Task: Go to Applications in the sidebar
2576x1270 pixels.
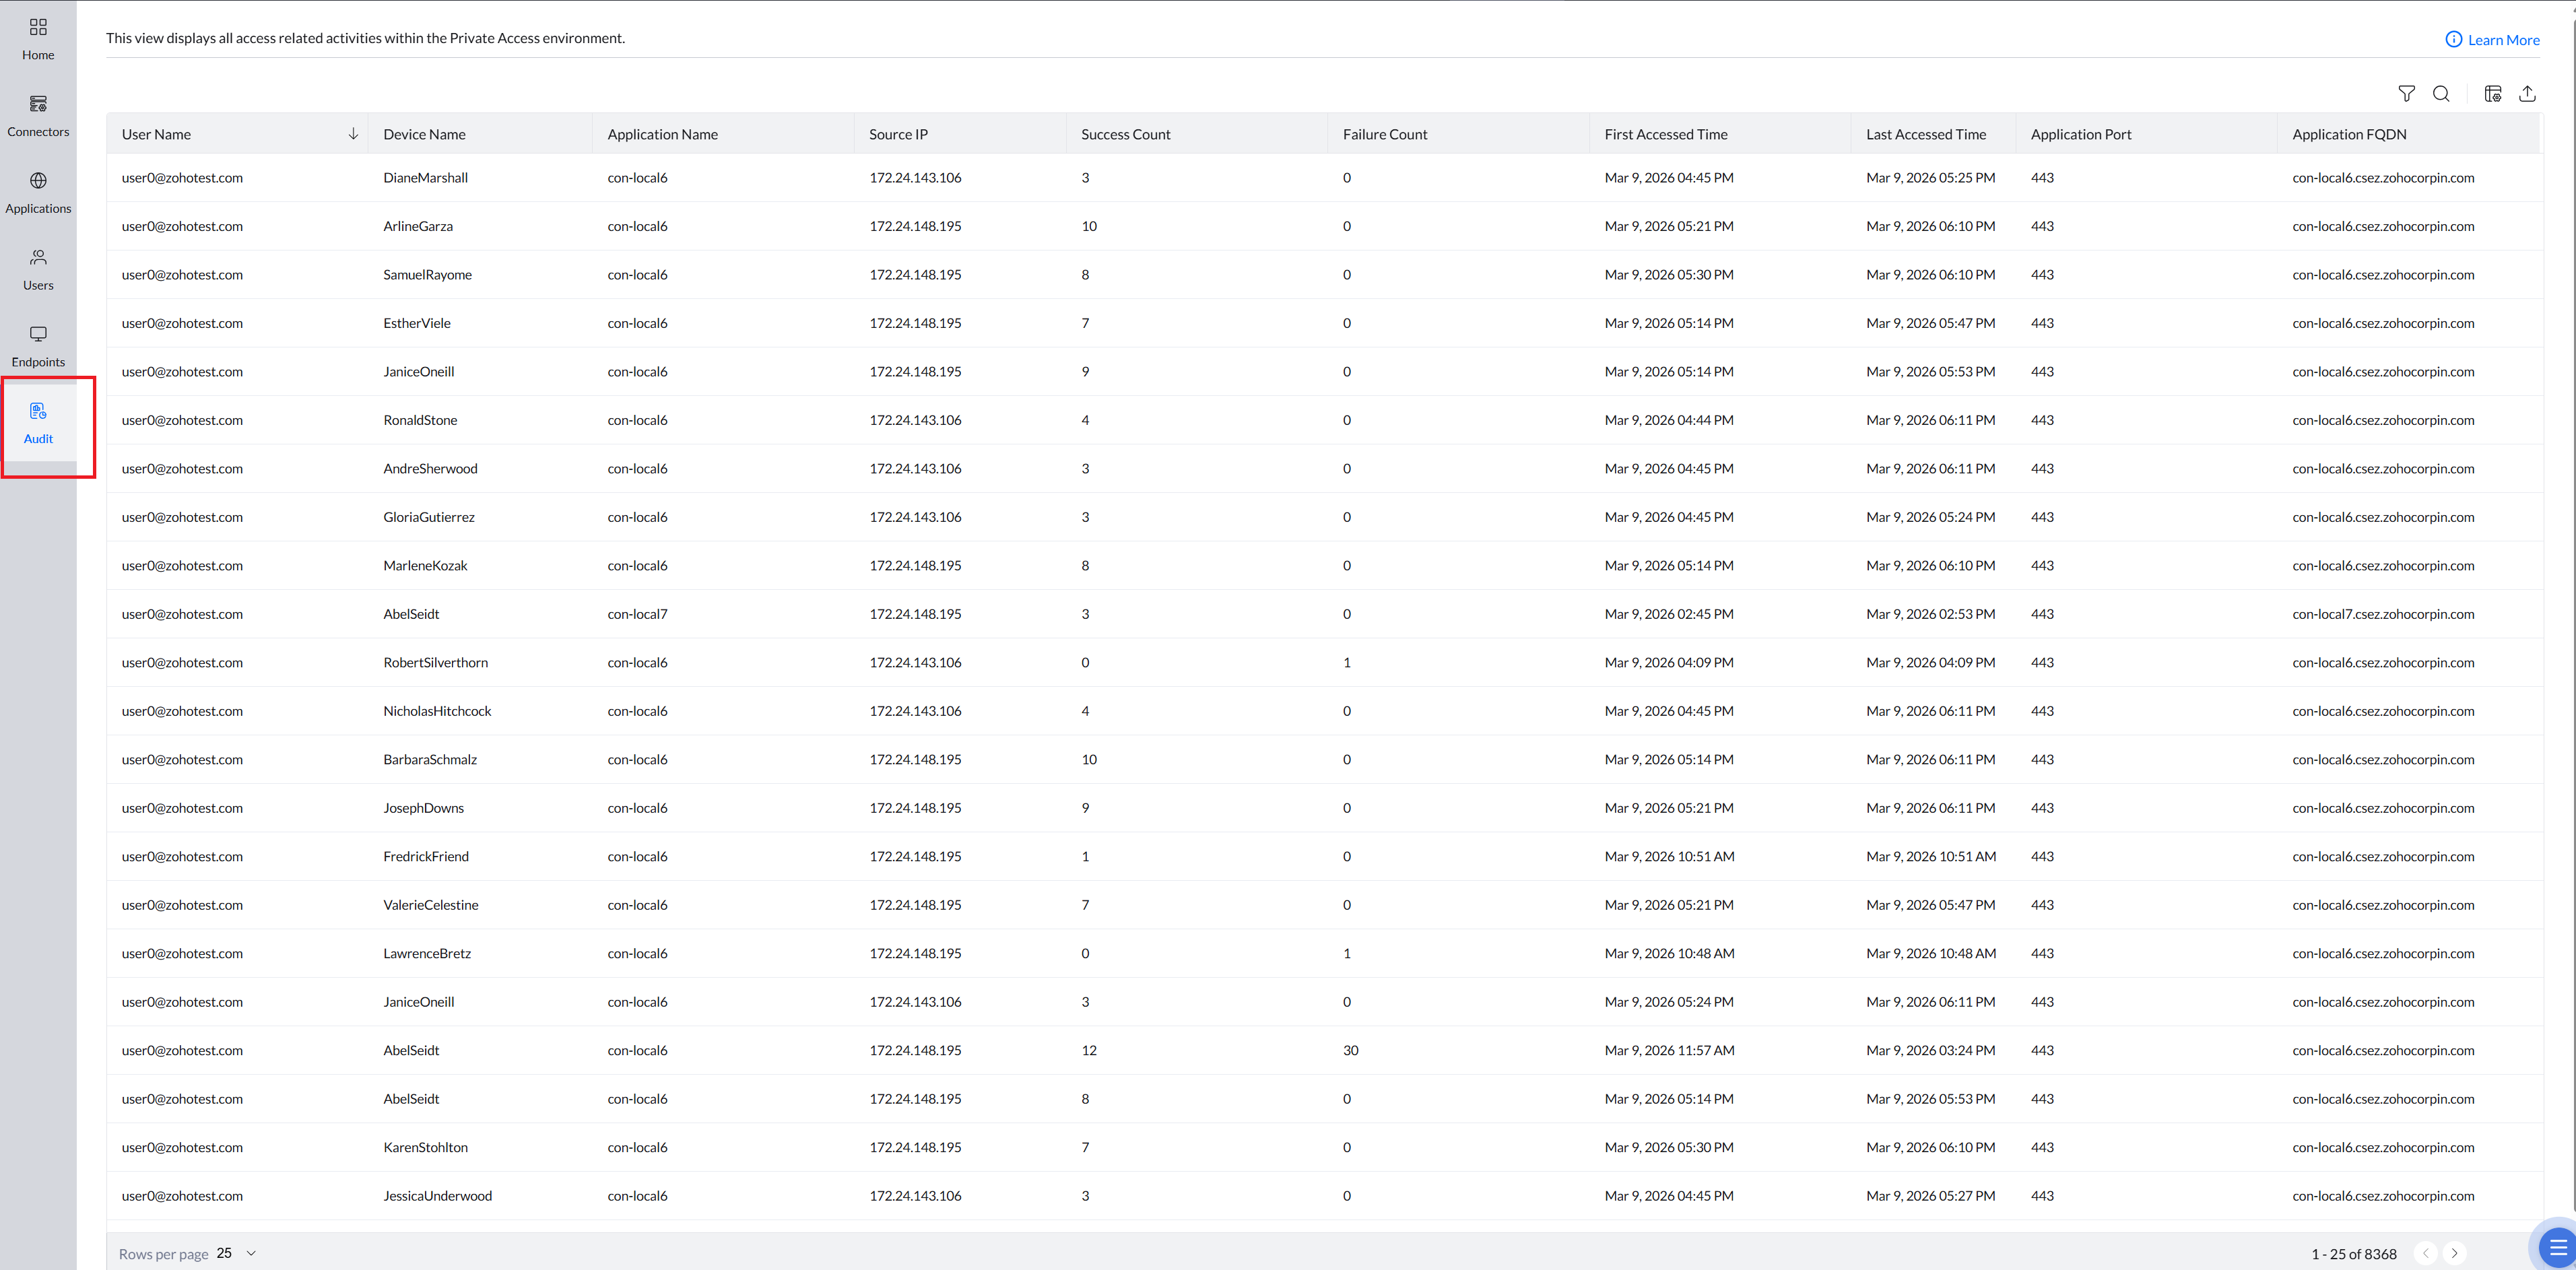Action: click(38, 192)
